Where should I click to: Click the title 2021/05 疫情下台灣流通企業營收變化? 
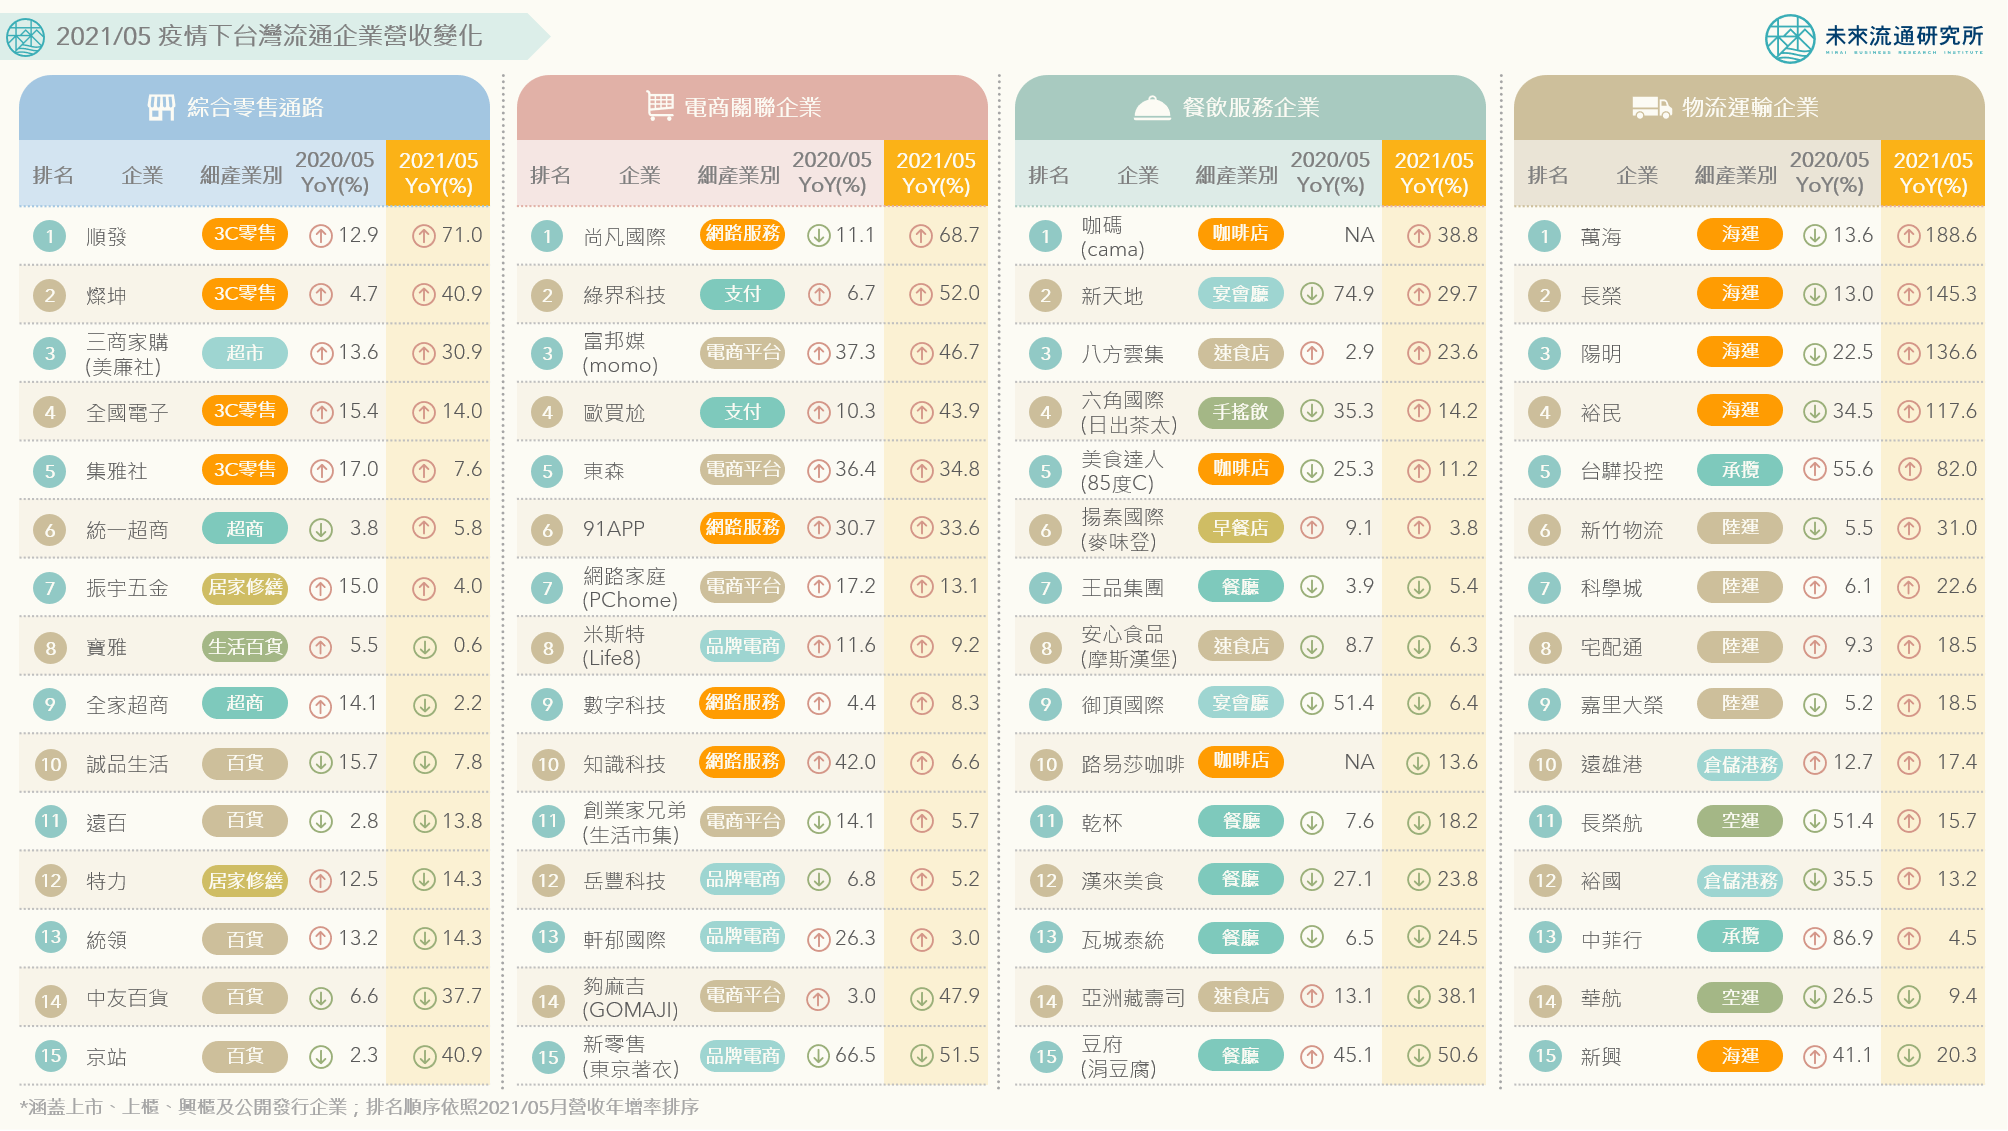tap(269, 36)
